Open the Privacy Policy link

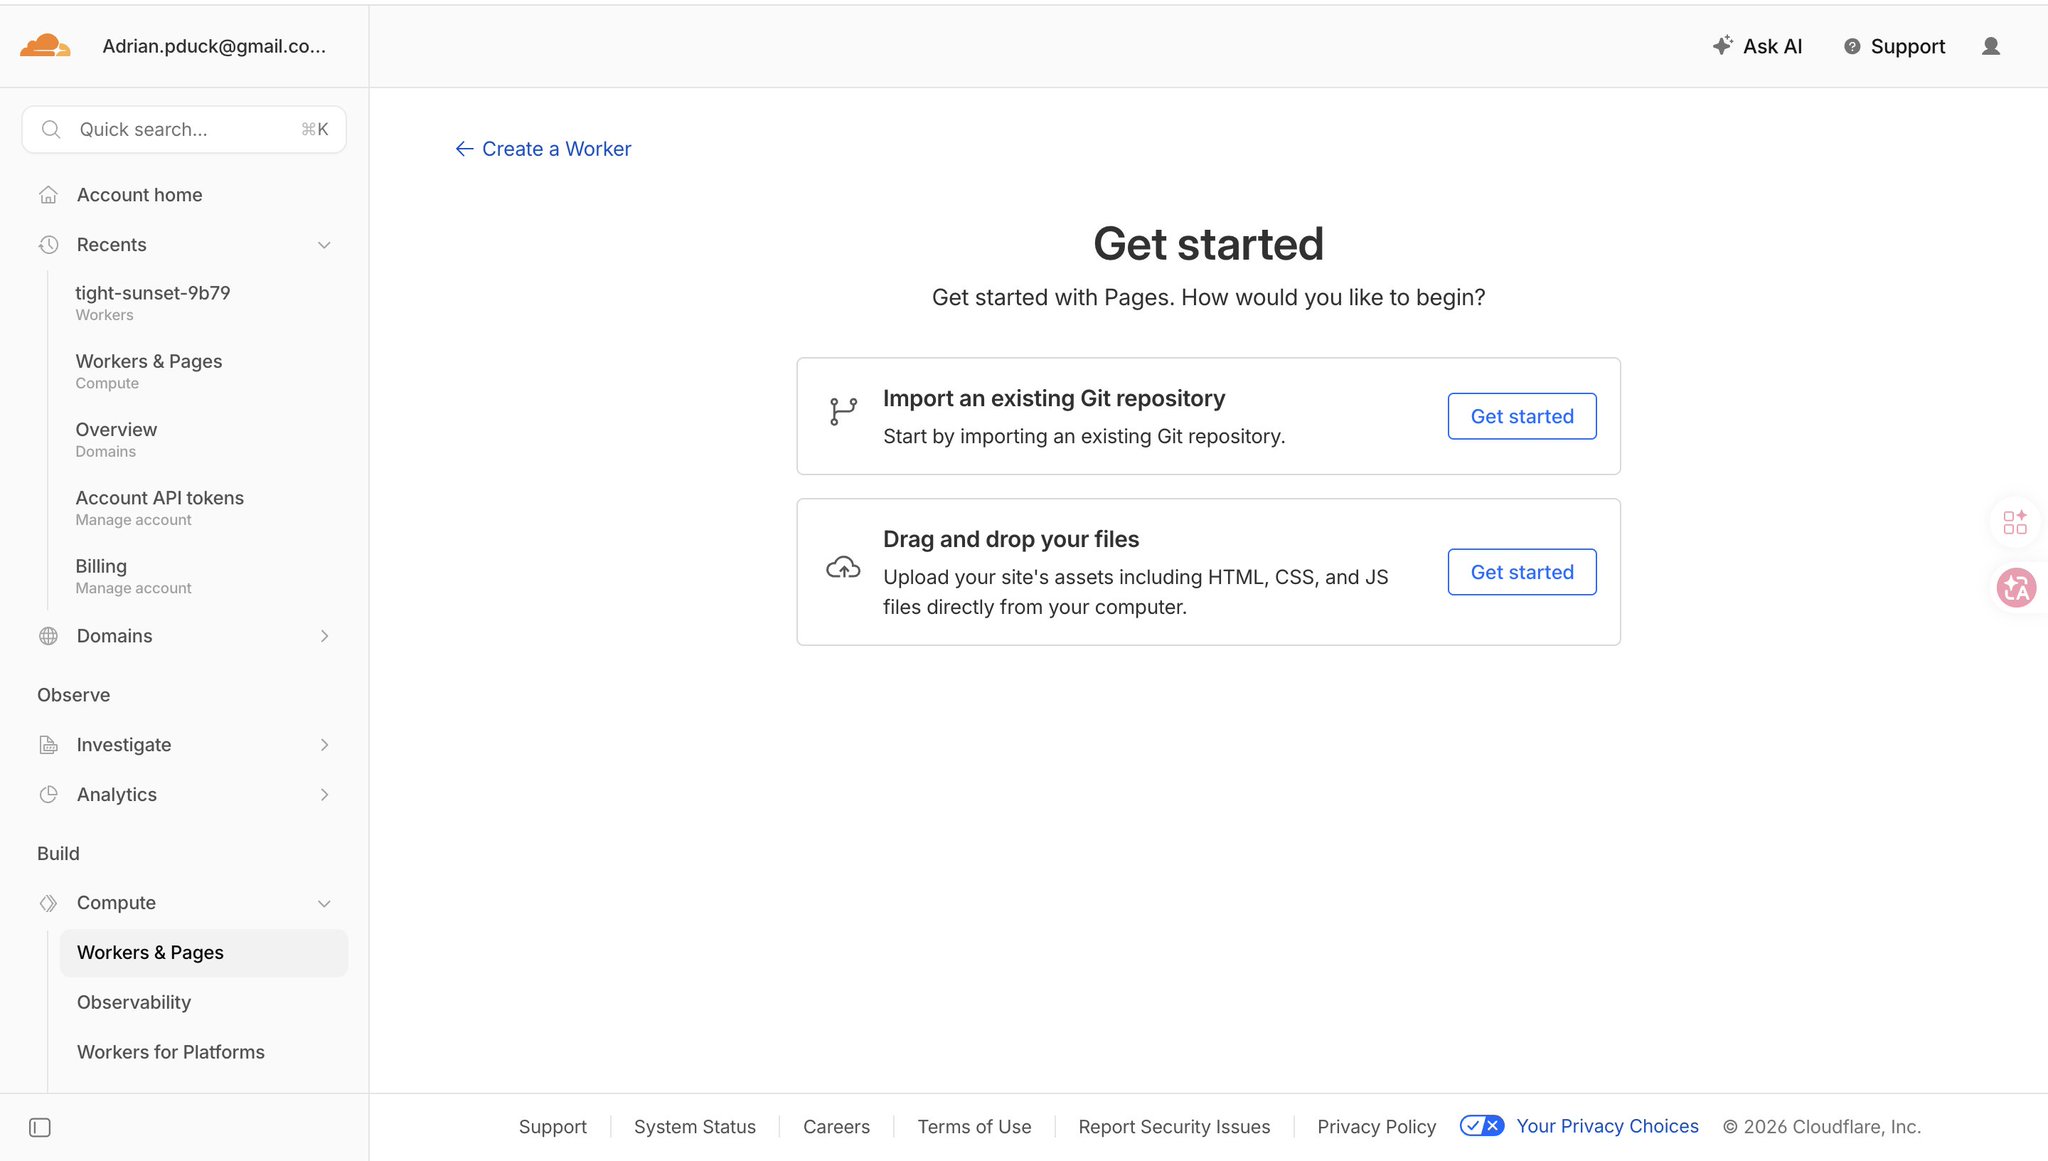pos(1376,1127)
